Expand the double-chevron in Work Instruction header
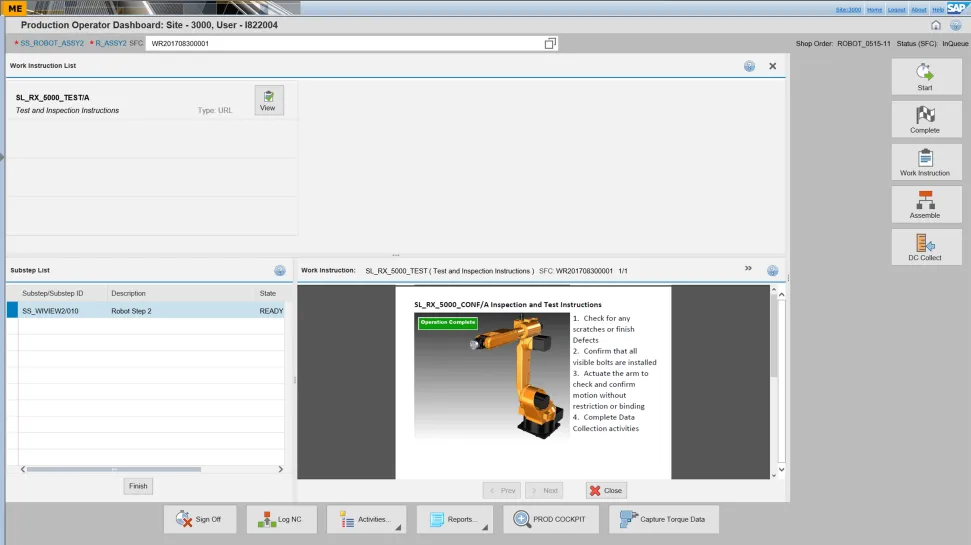This screenshot has height=545, width=971. (748, 269)
